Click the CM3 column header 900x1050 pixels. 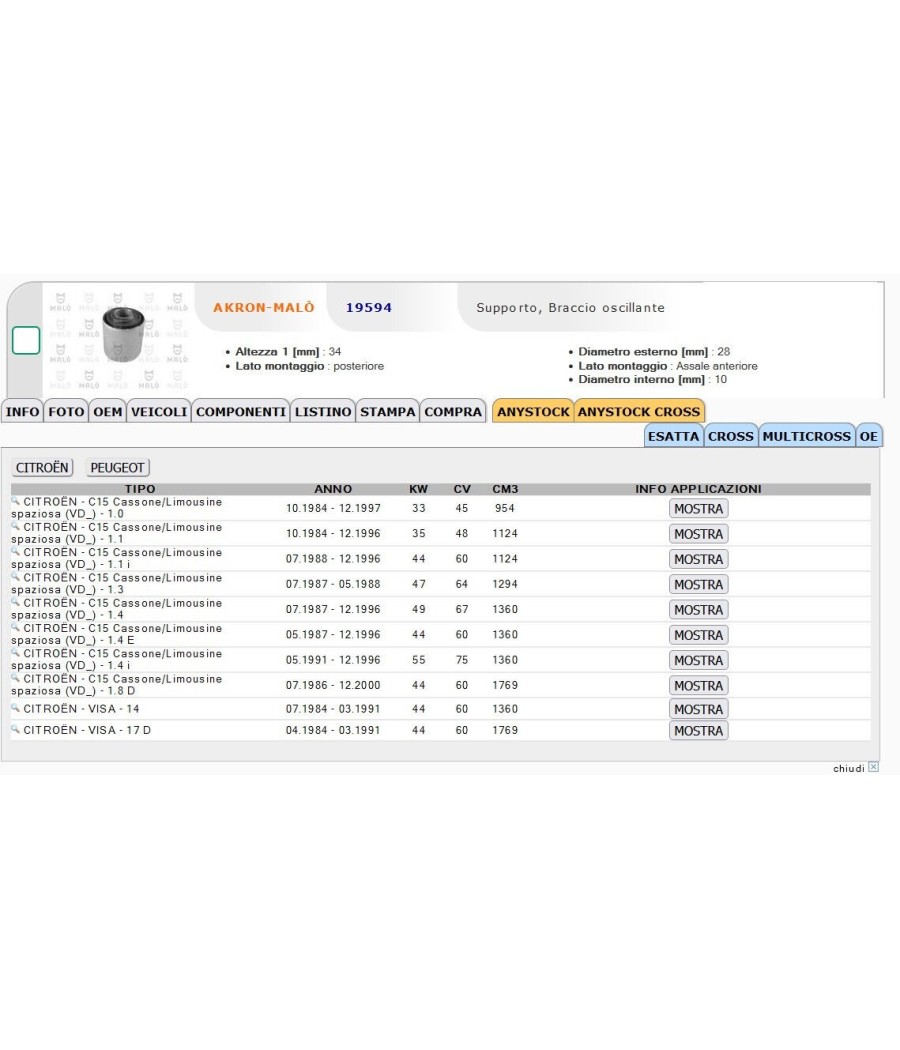click(x=505, y=489)
